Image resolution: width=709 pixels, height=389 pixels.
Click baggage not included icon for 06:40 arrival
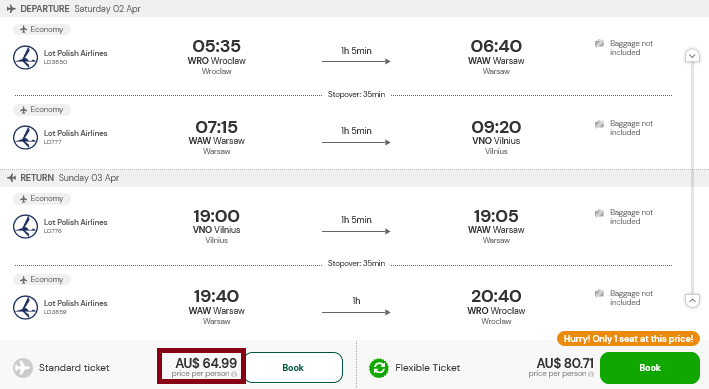point(600,43)
